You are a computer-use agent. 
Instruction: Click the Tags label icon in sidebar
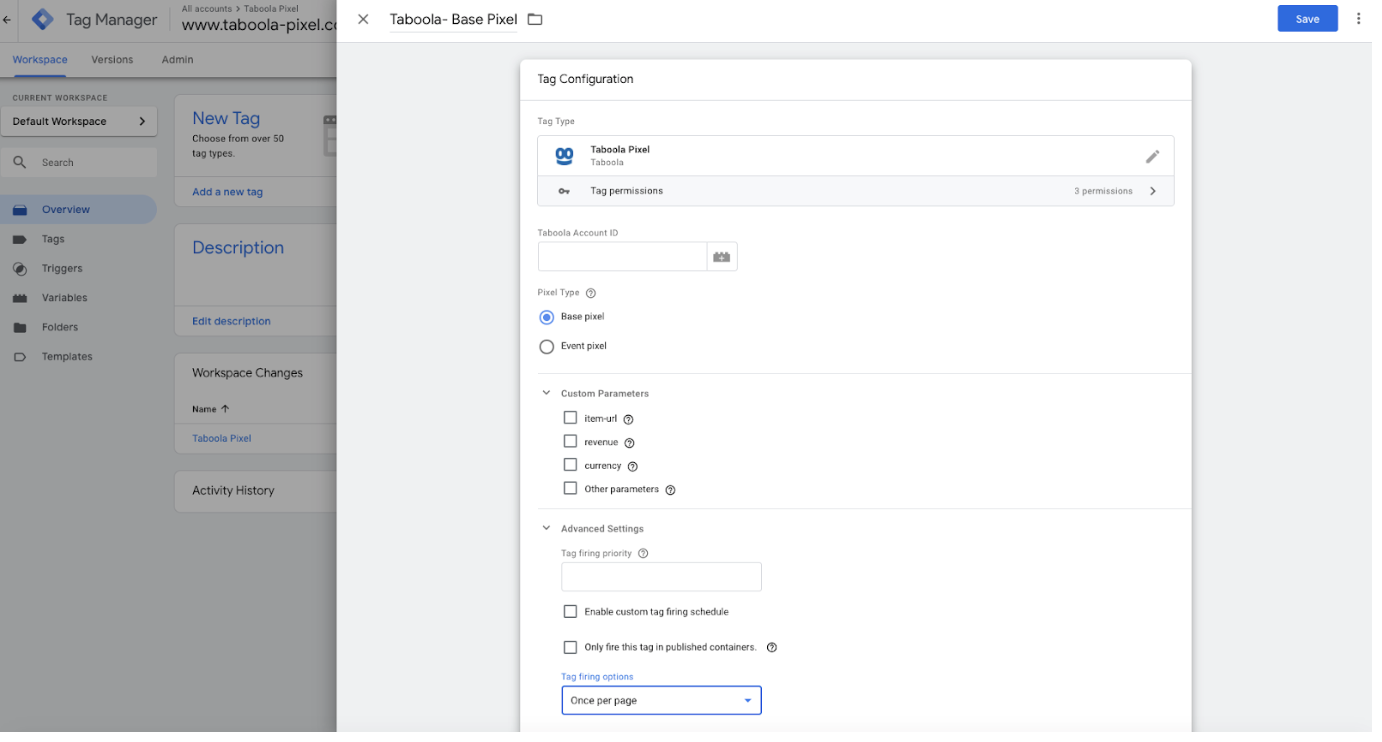point(20,239)
